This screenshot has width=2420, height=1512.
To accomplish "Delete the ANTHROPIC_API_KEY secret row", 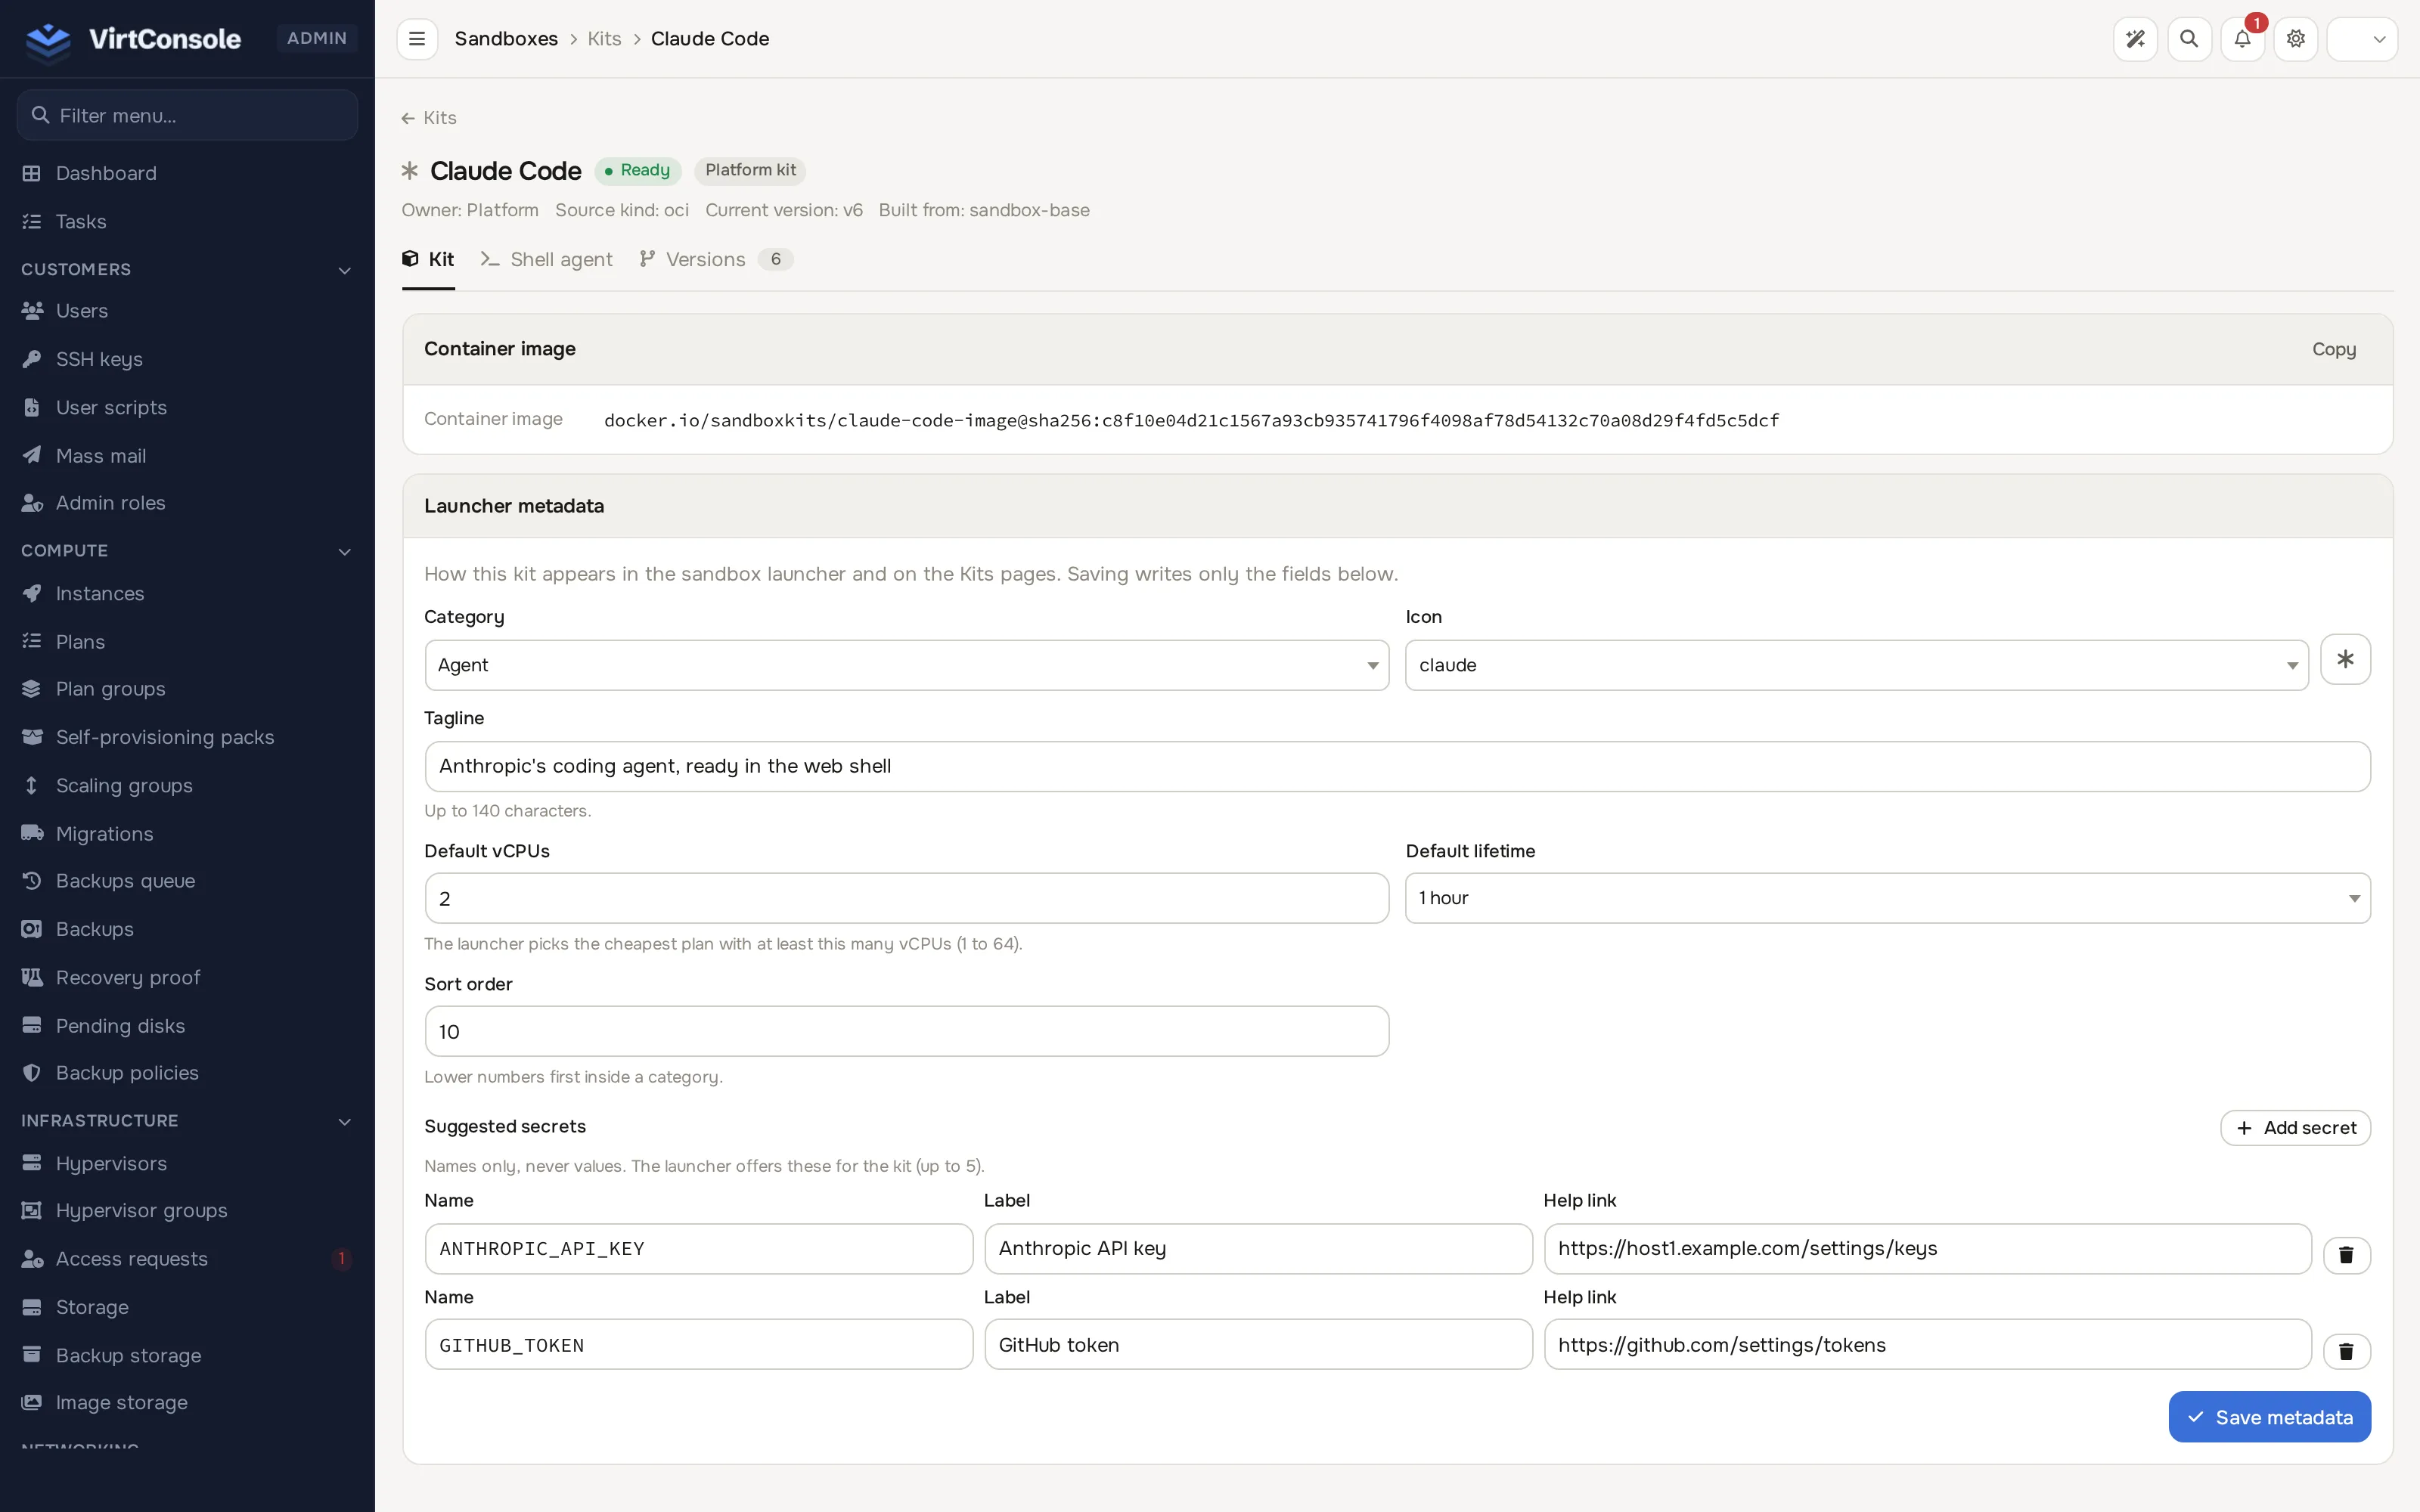I will coord(2346,1254).
